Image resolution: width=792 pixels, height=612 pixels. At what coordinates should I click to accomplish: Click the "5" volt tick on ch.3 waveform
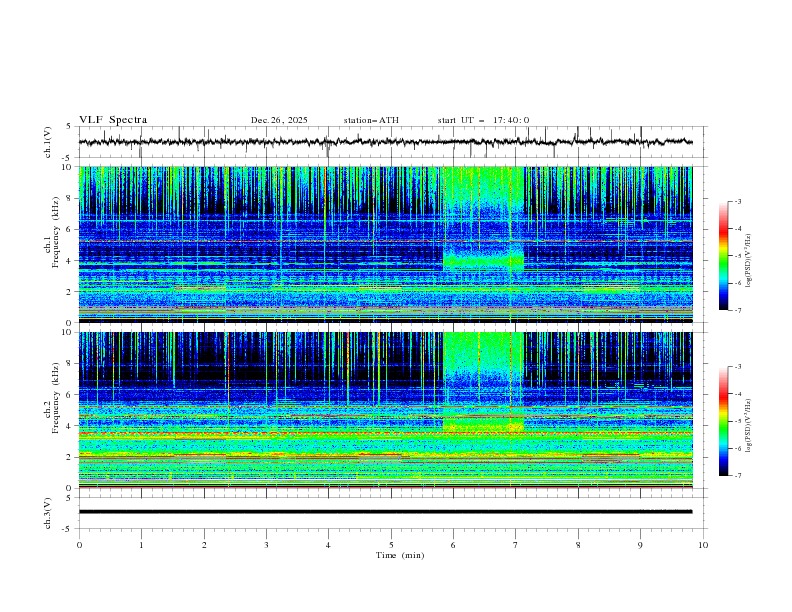coord(69,498)
